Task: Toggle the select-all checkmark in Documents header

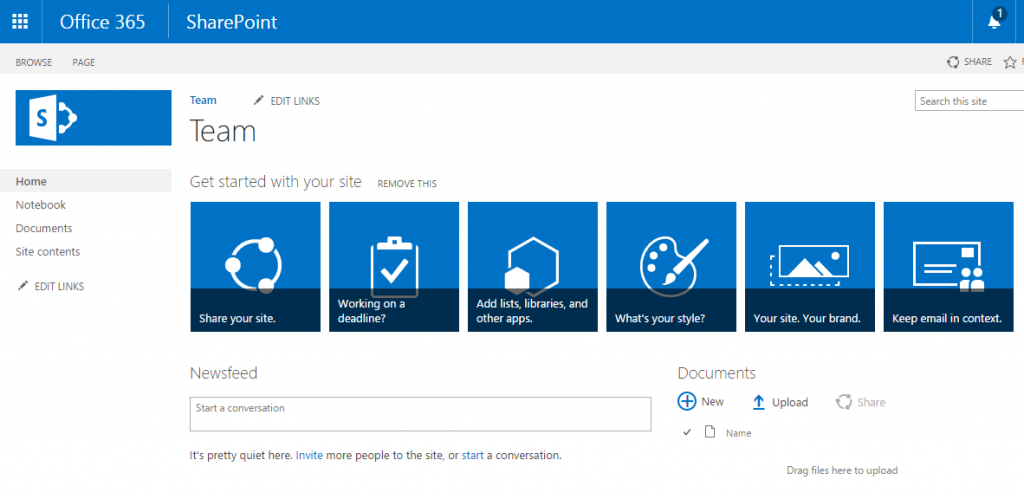Action: (x=686, y=432)
